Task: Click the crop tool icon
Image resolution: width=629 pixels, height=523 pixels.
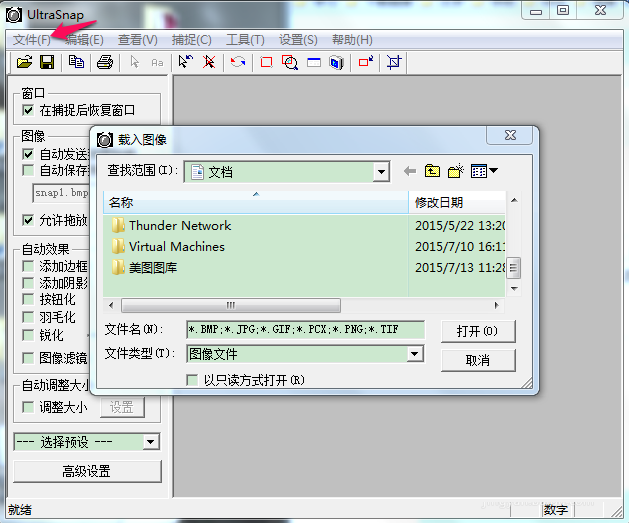Action: coord(394,62)
